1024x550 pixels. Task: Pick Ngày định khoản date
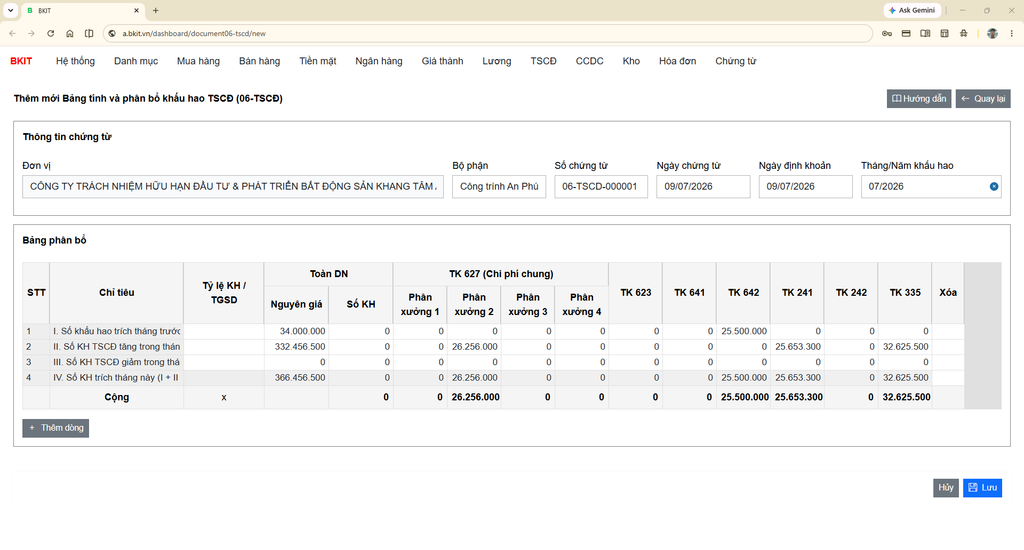(x=805, y=187)
